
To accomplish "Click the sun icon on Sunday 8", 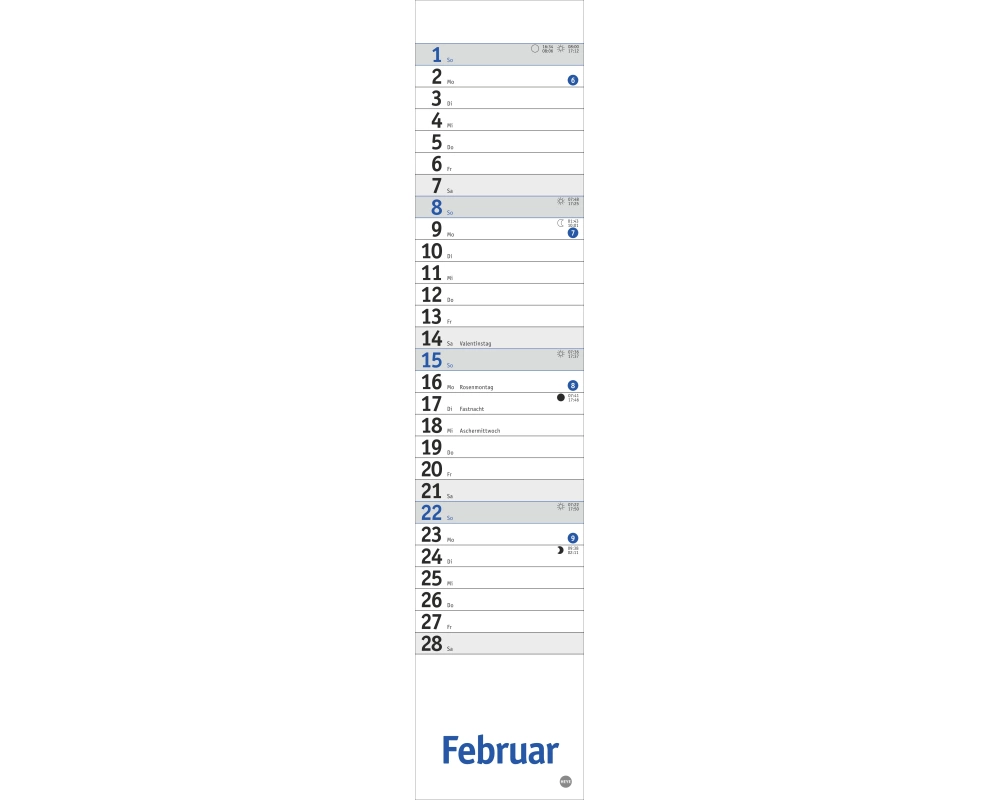I will (x=561, y=201).
